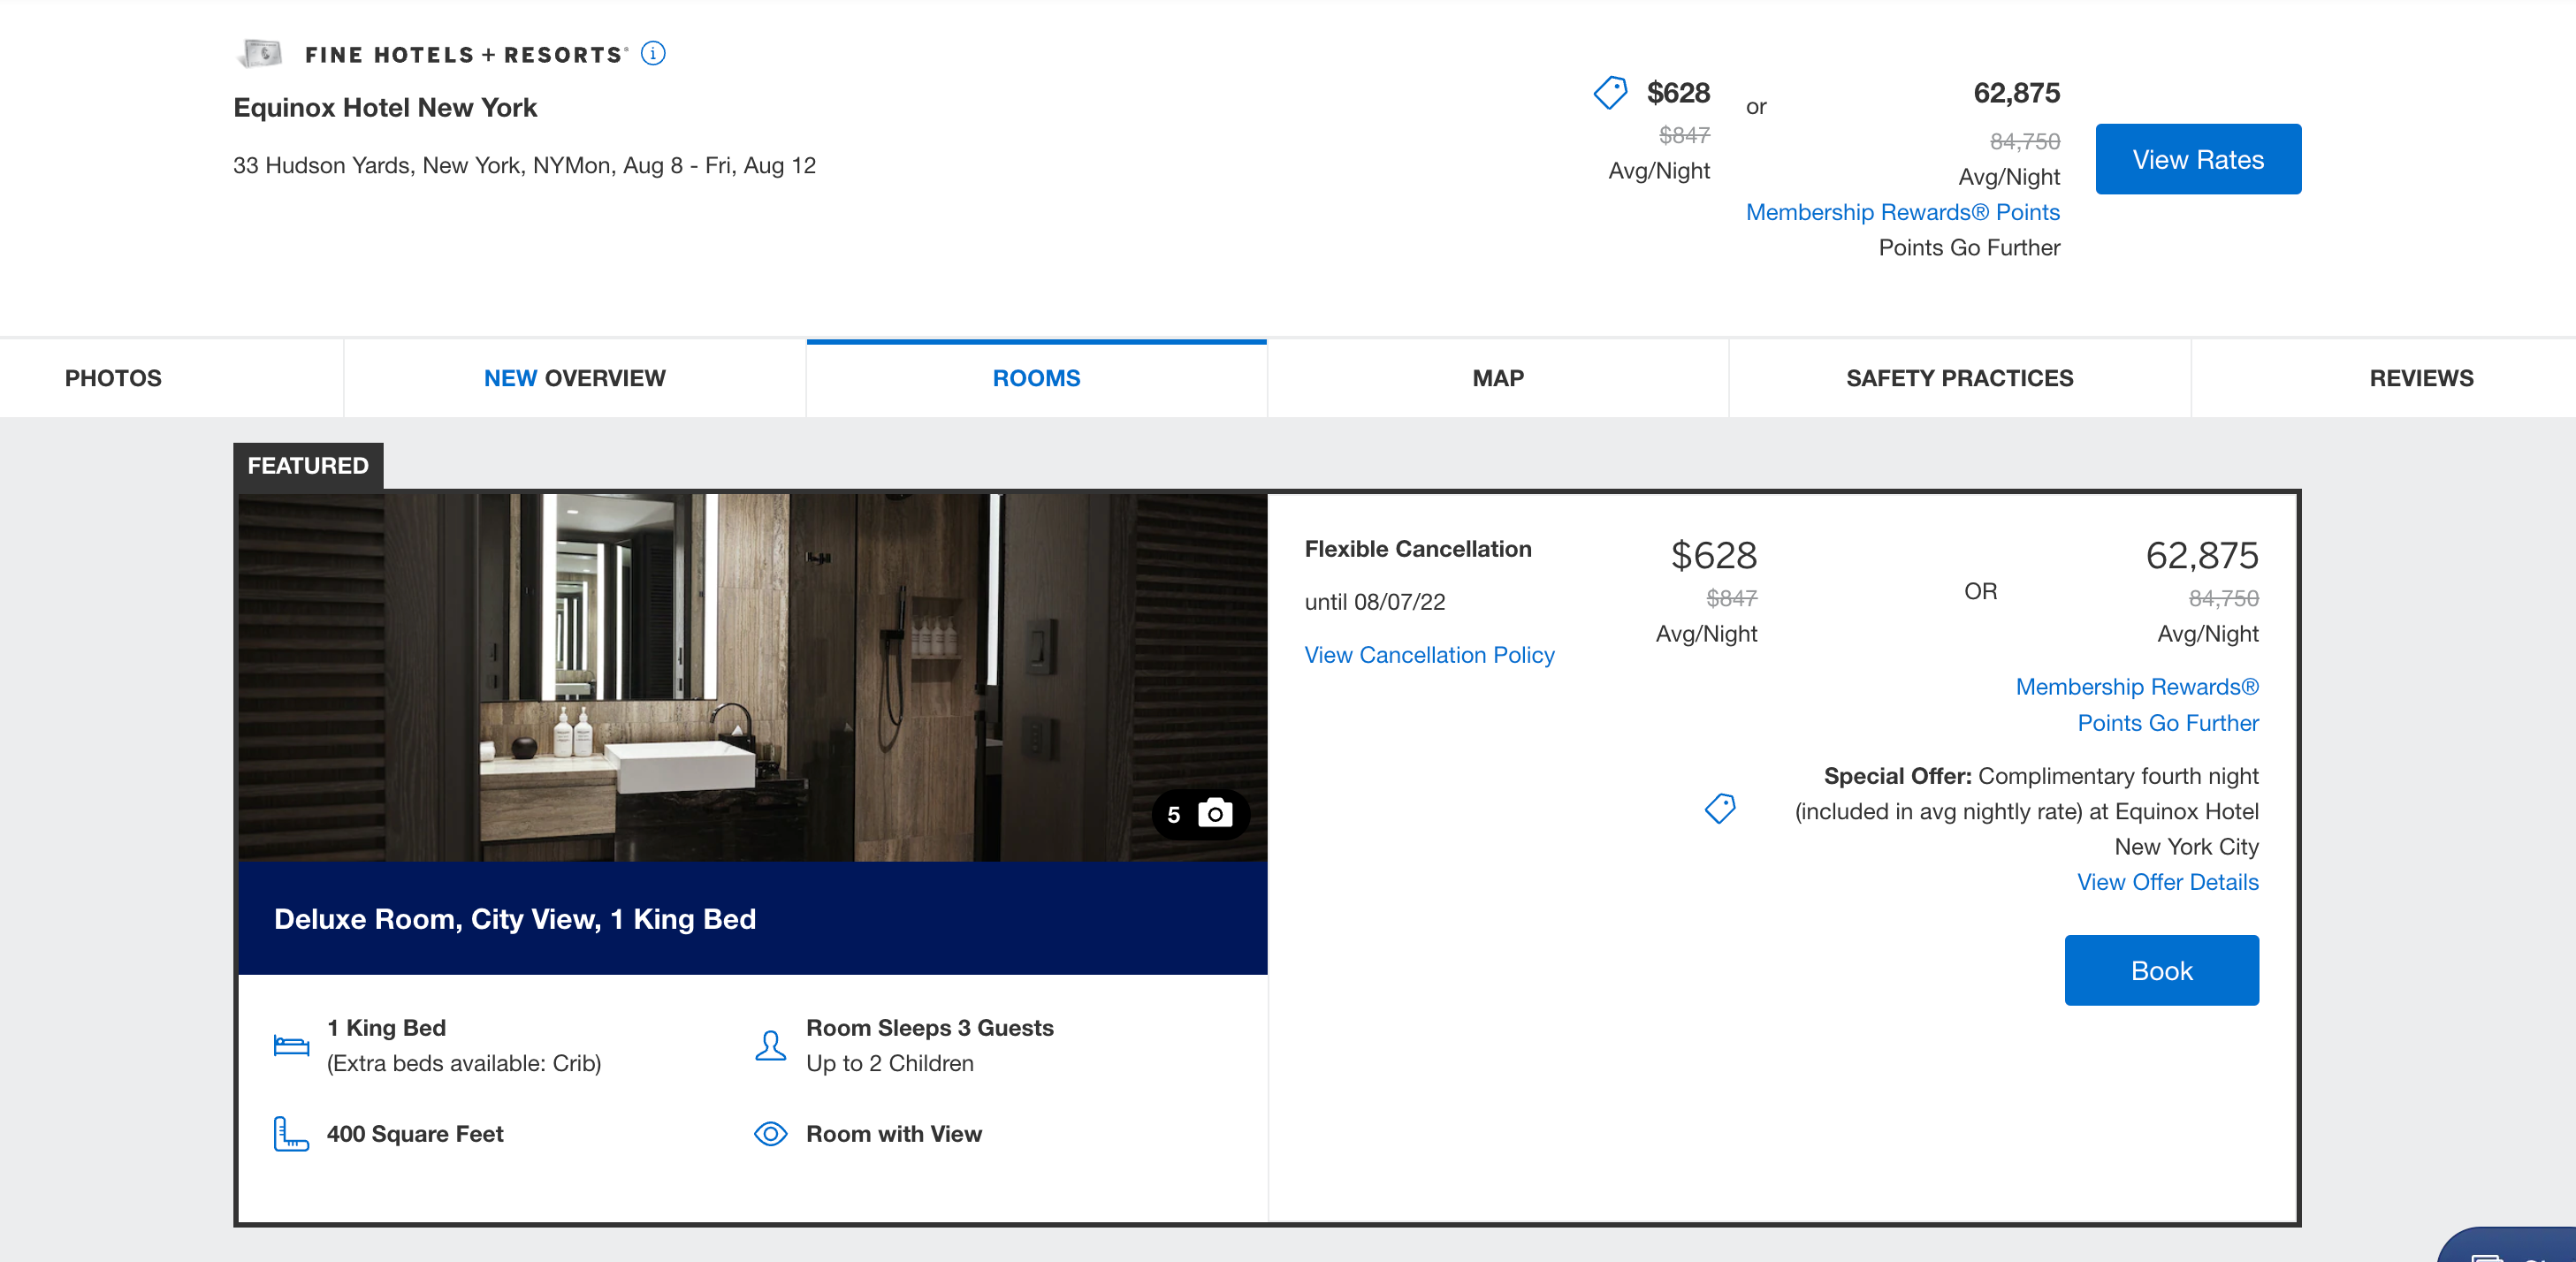The width and height of the screenshot is (2576, 1262).
Task: Switch to the PHOTOS tab
Action: 113,378
